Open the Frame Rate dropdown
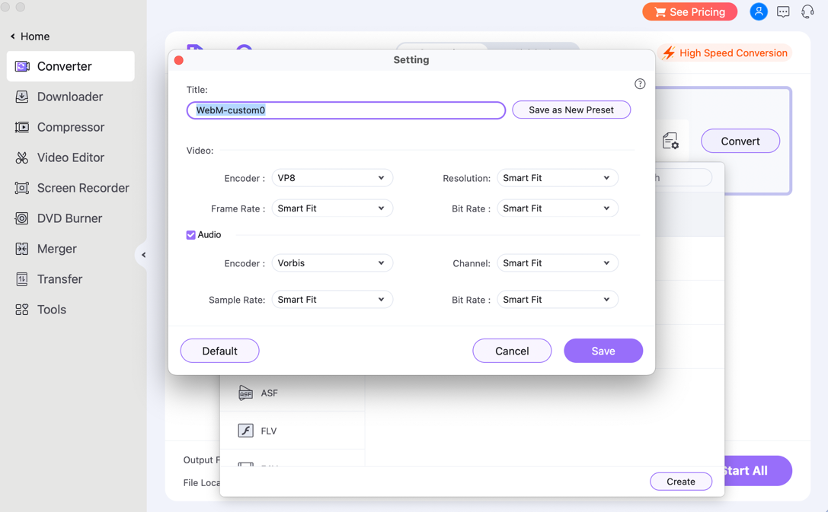 coord(332,208)
